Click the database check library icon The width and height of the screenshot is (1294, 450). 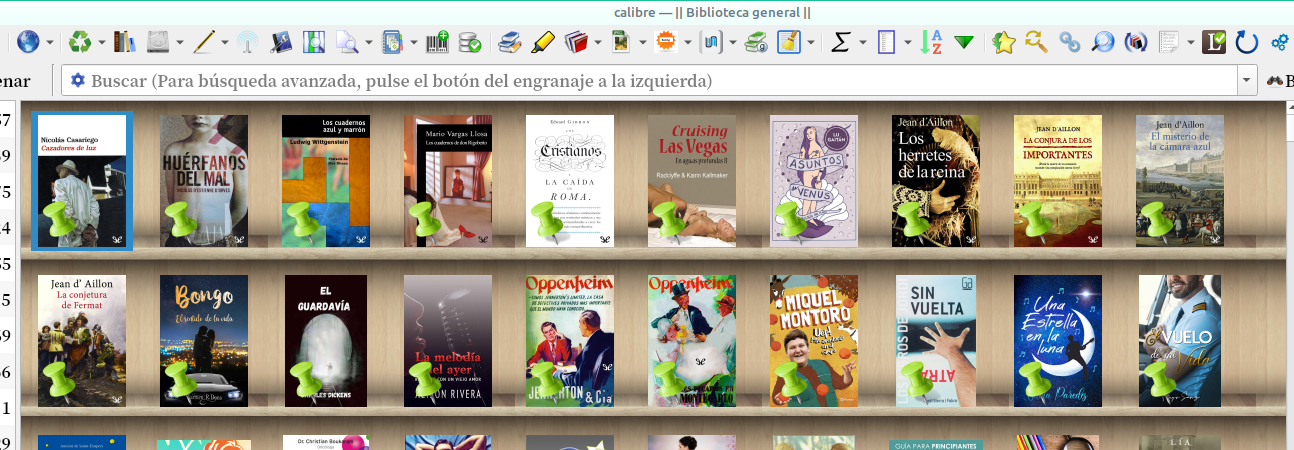[469, 42]
